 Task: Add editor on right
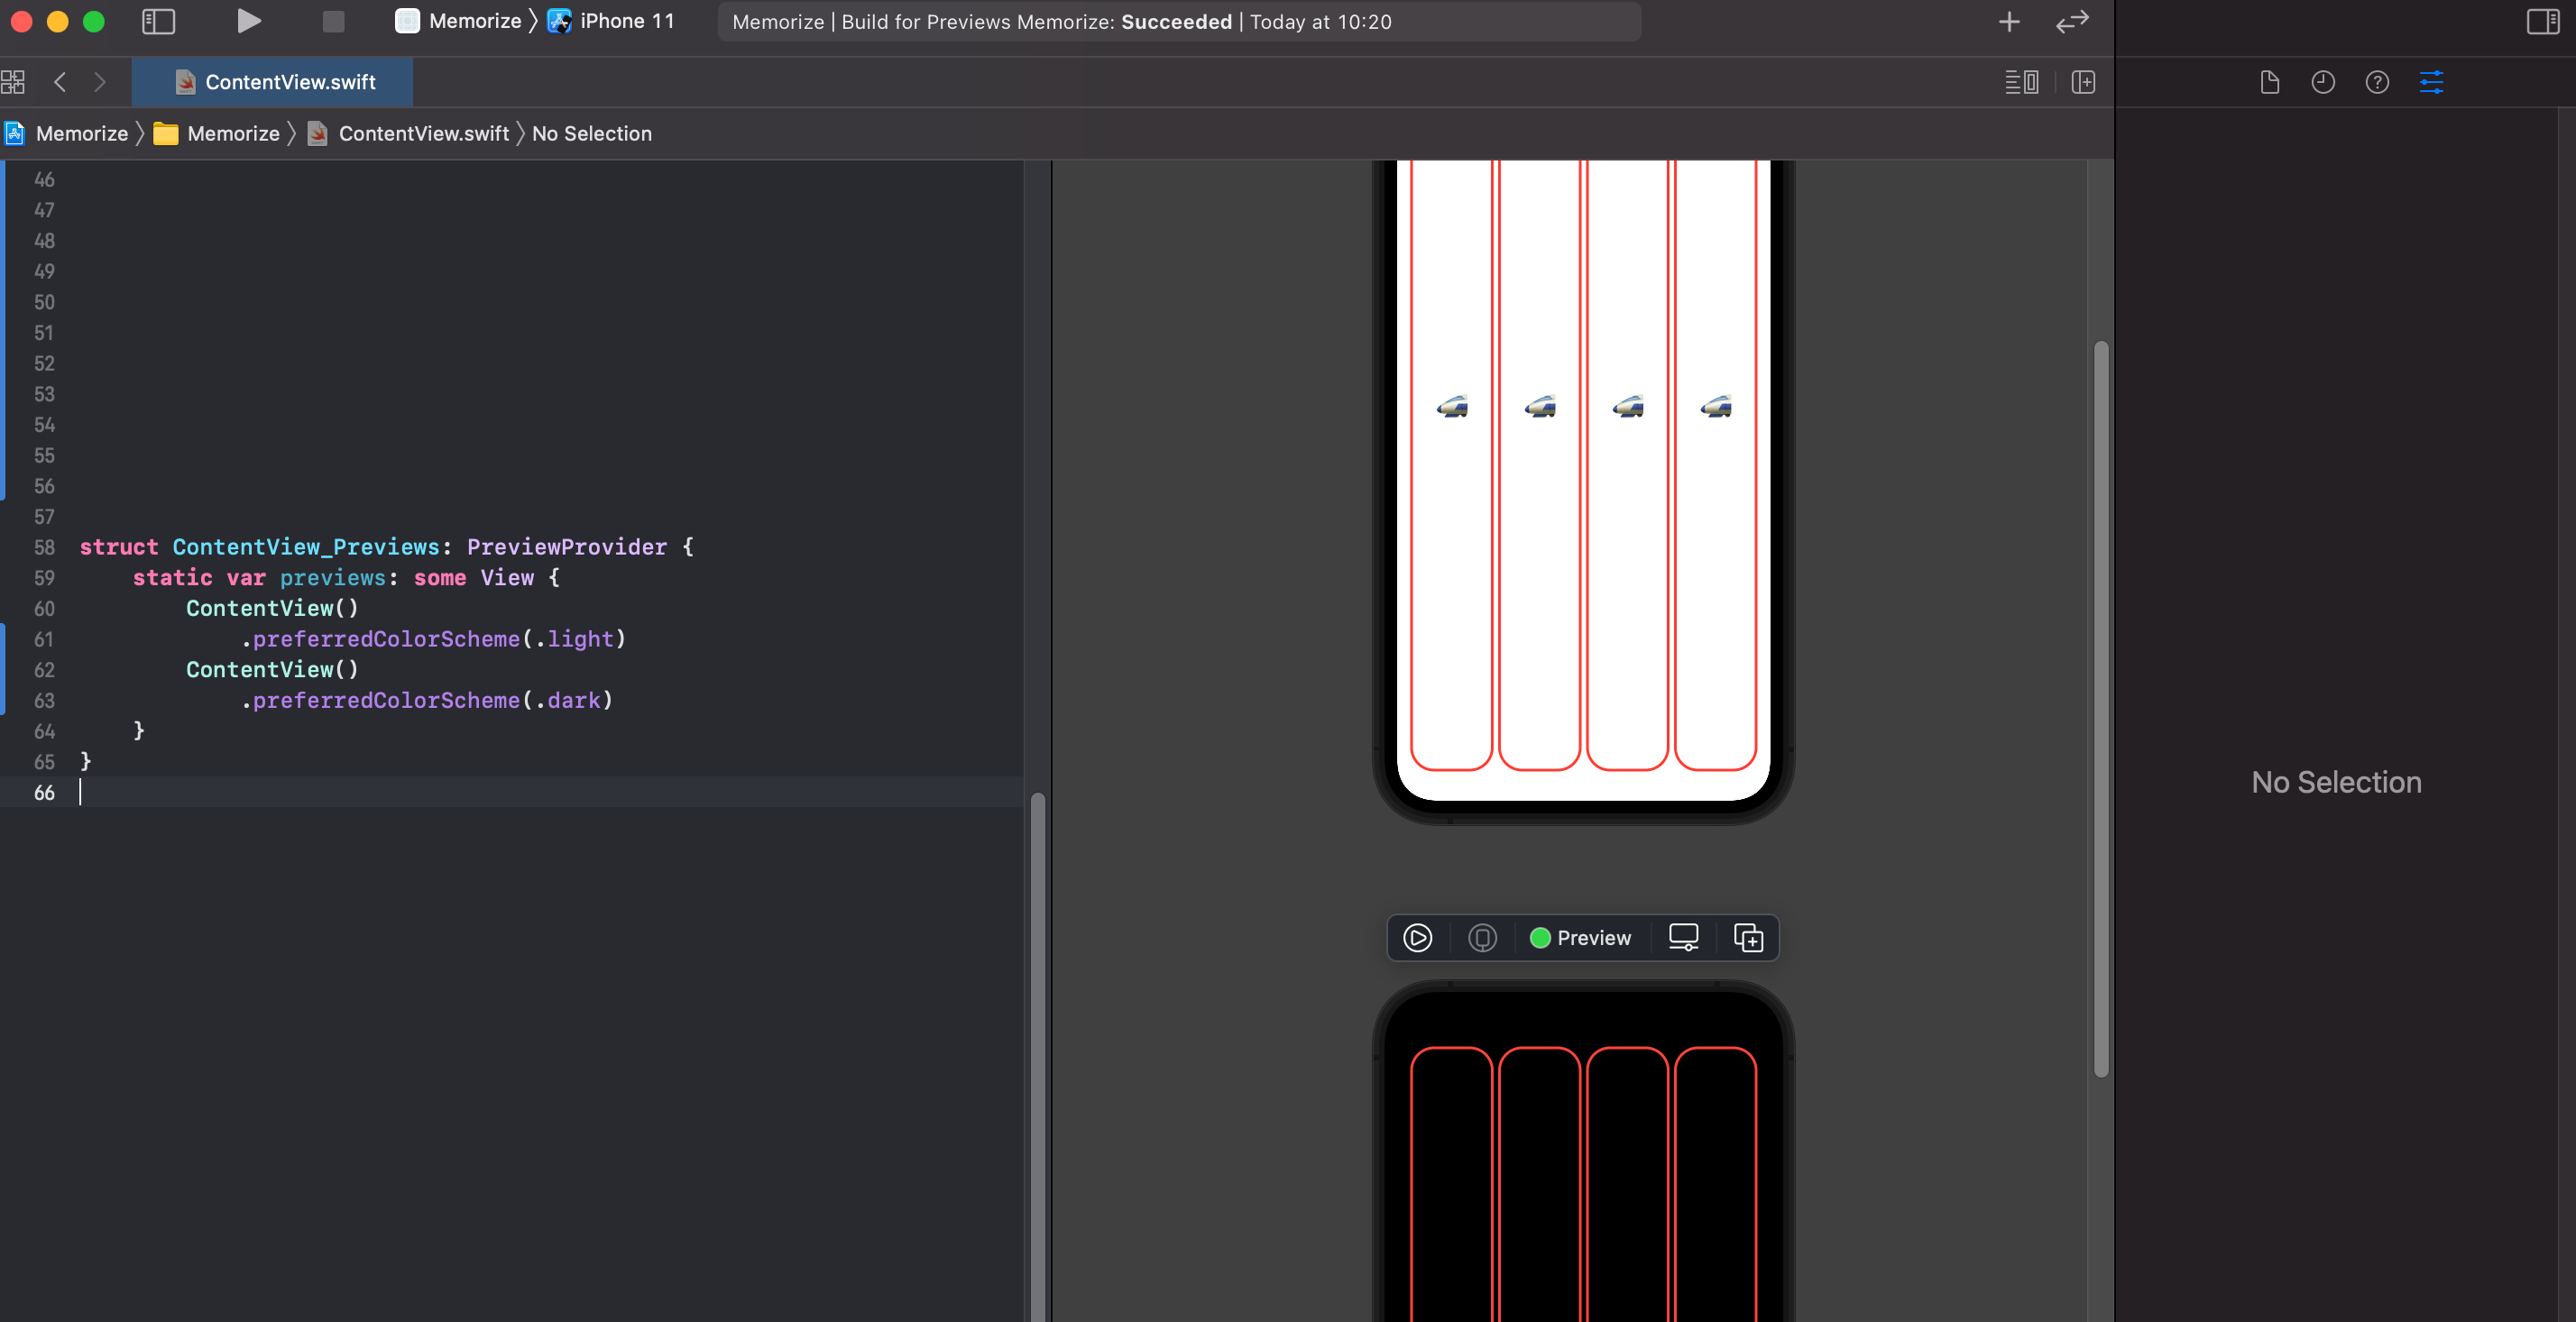click(x=2083, y=82)
